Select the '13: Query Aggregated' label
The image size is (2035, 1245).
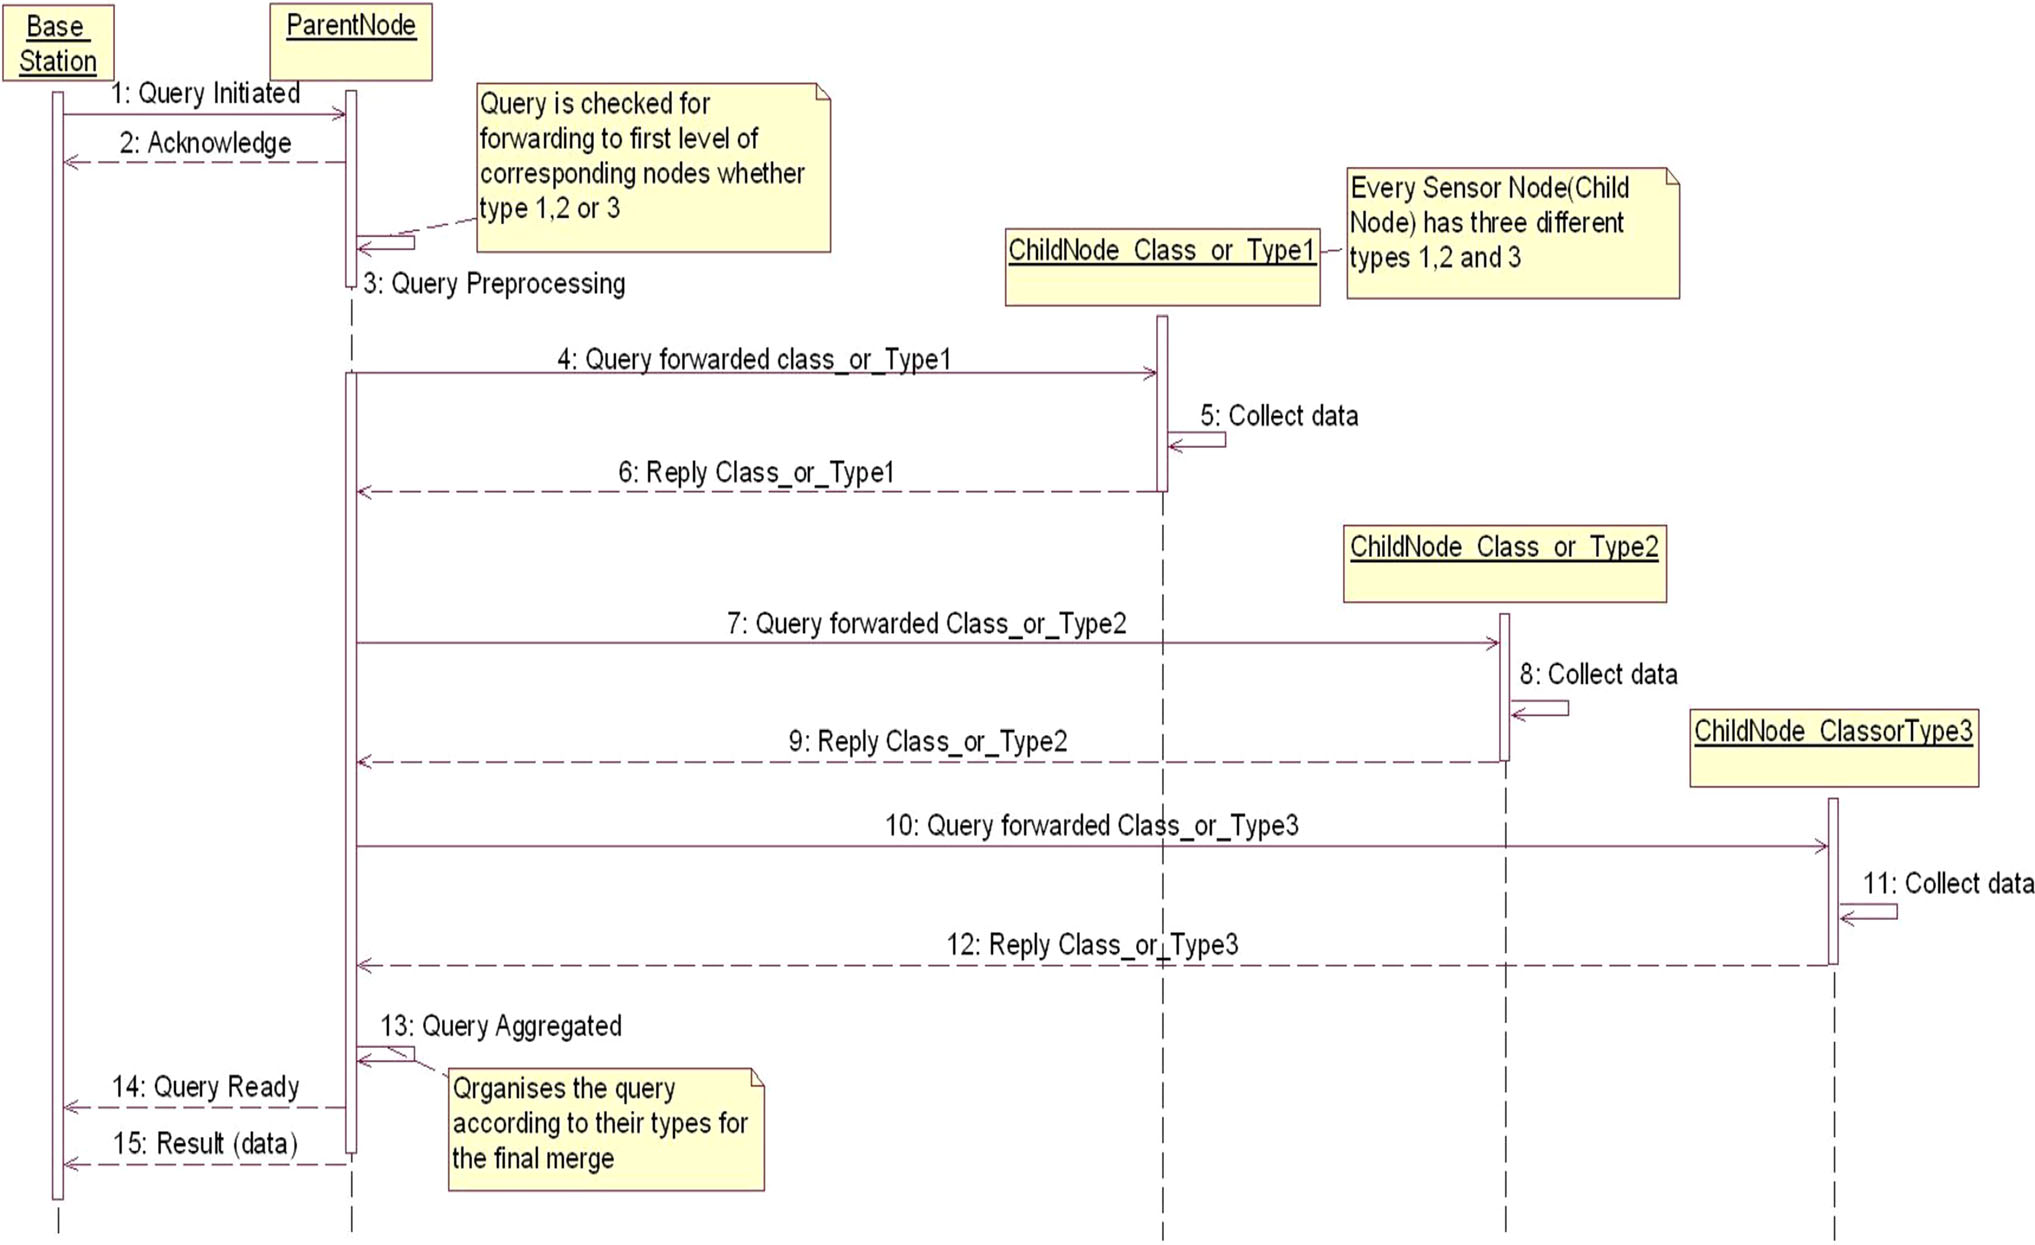[501, 1026]
